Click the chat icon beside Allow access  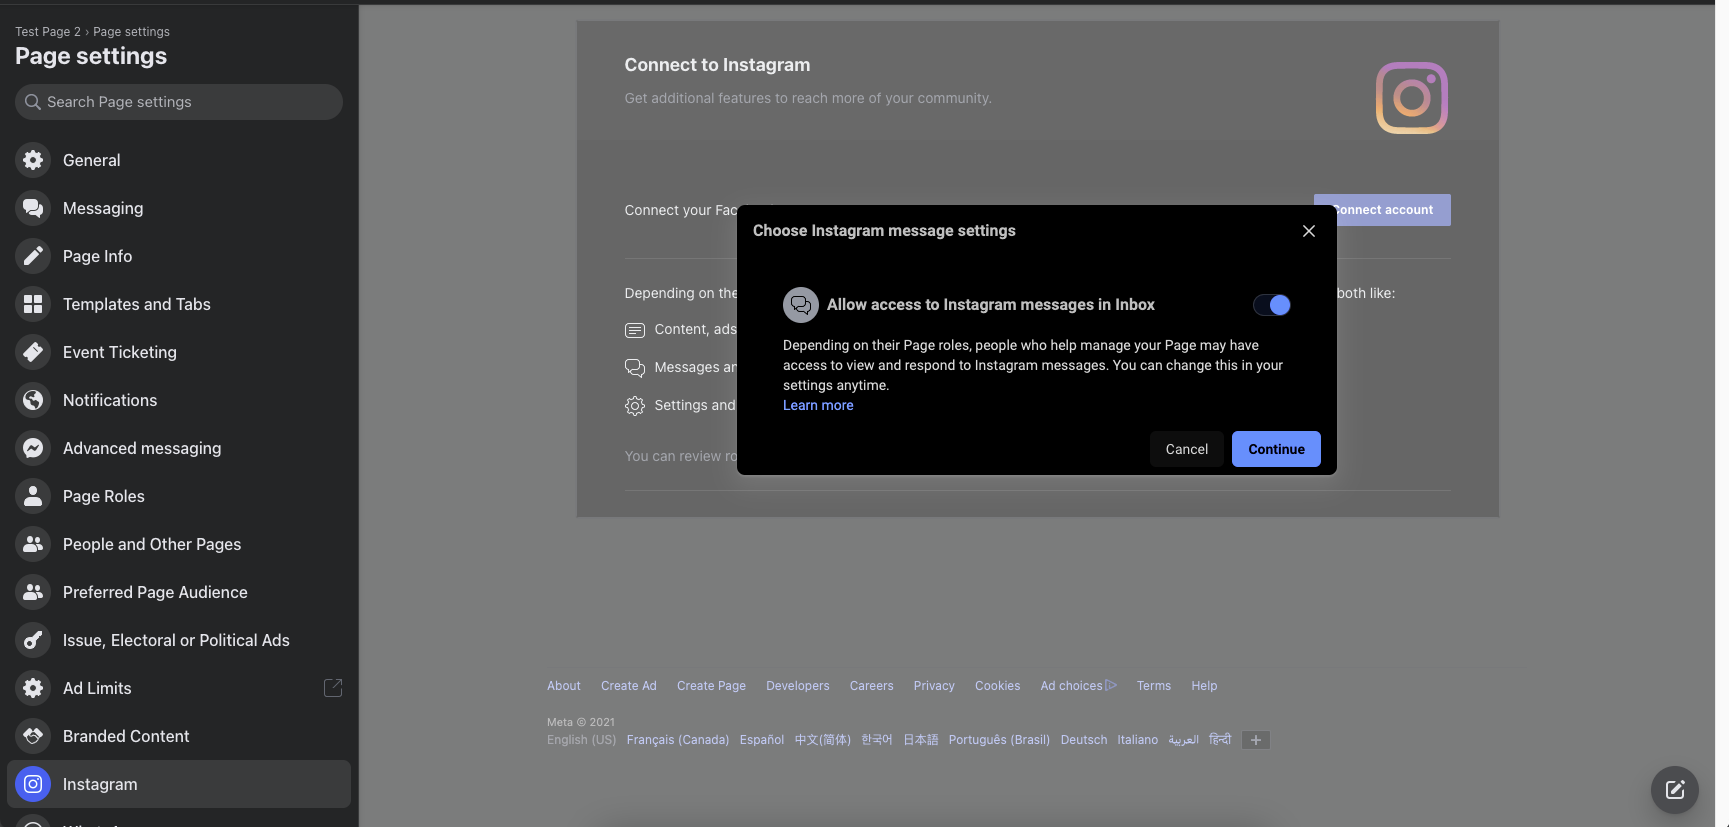(801, 305)
